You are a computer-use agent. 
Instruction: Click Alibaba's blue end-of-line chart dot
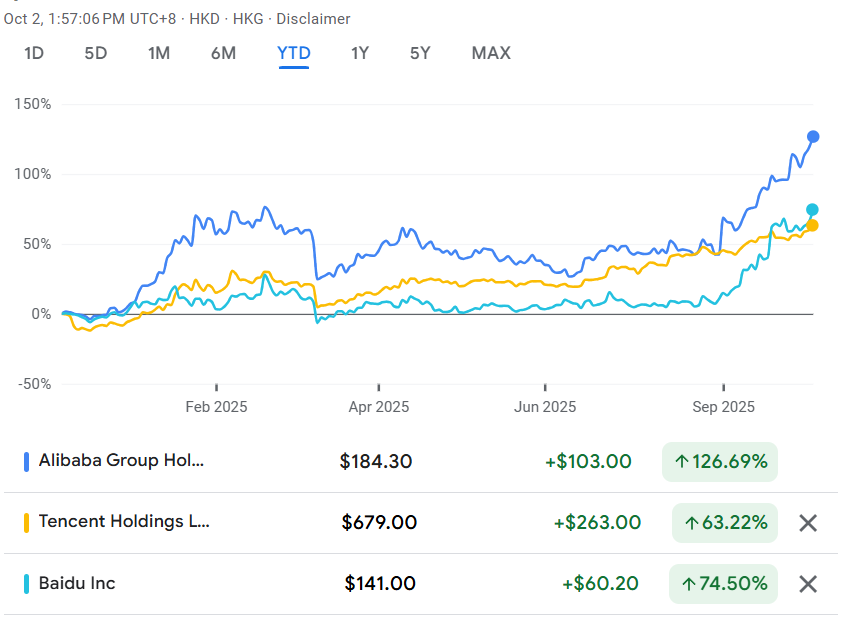coord(813,136)
